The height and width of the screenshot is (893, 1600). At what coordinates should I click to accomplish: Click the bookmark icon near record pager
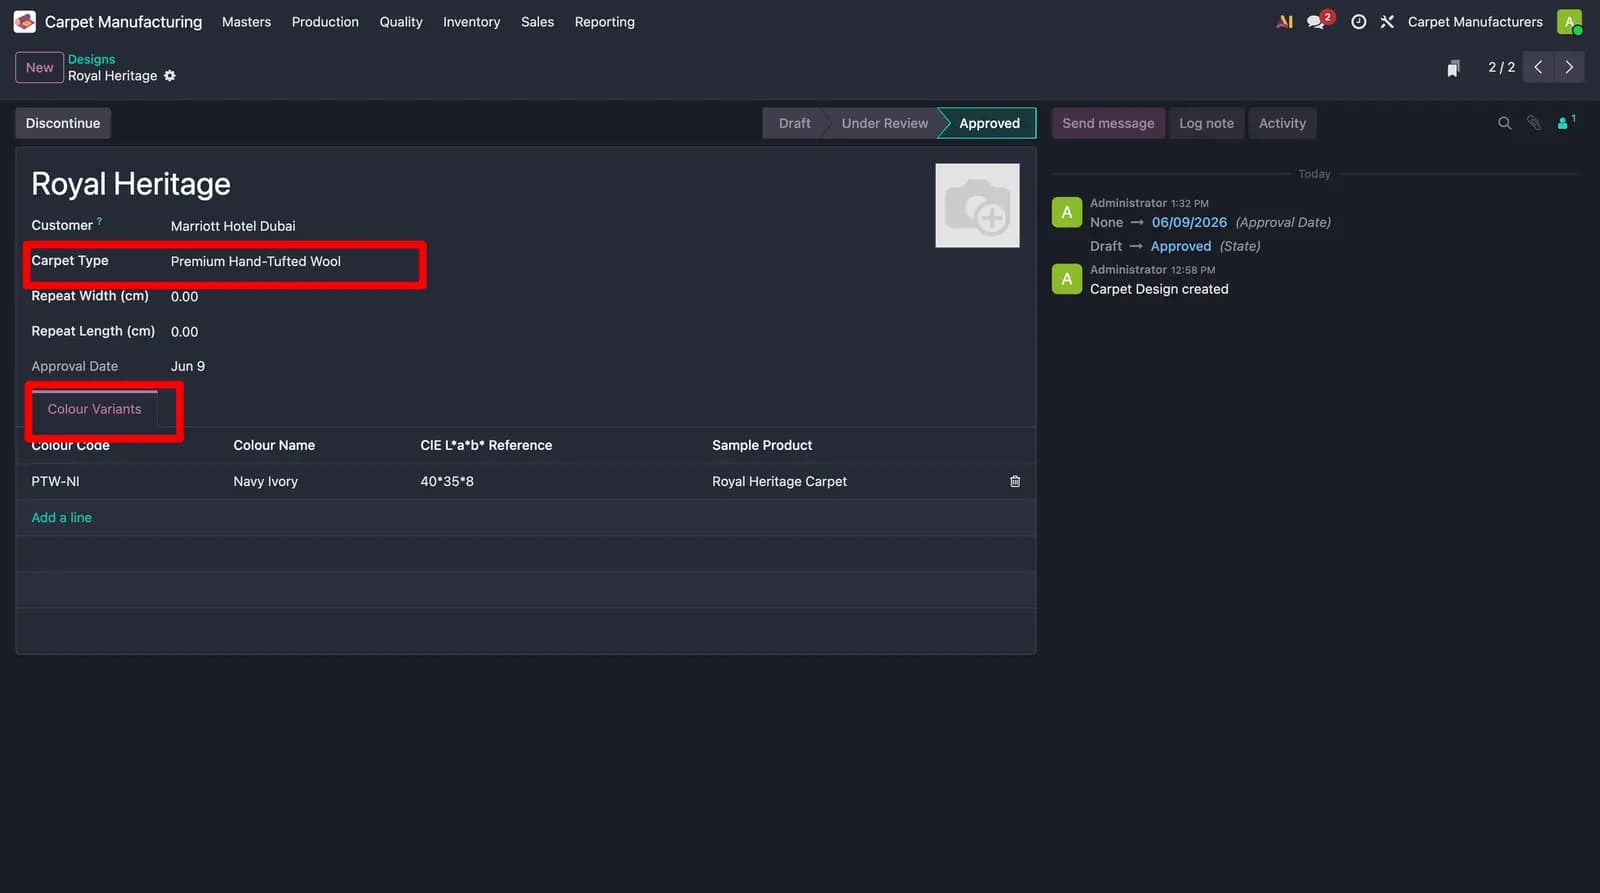pos(1453,68)
